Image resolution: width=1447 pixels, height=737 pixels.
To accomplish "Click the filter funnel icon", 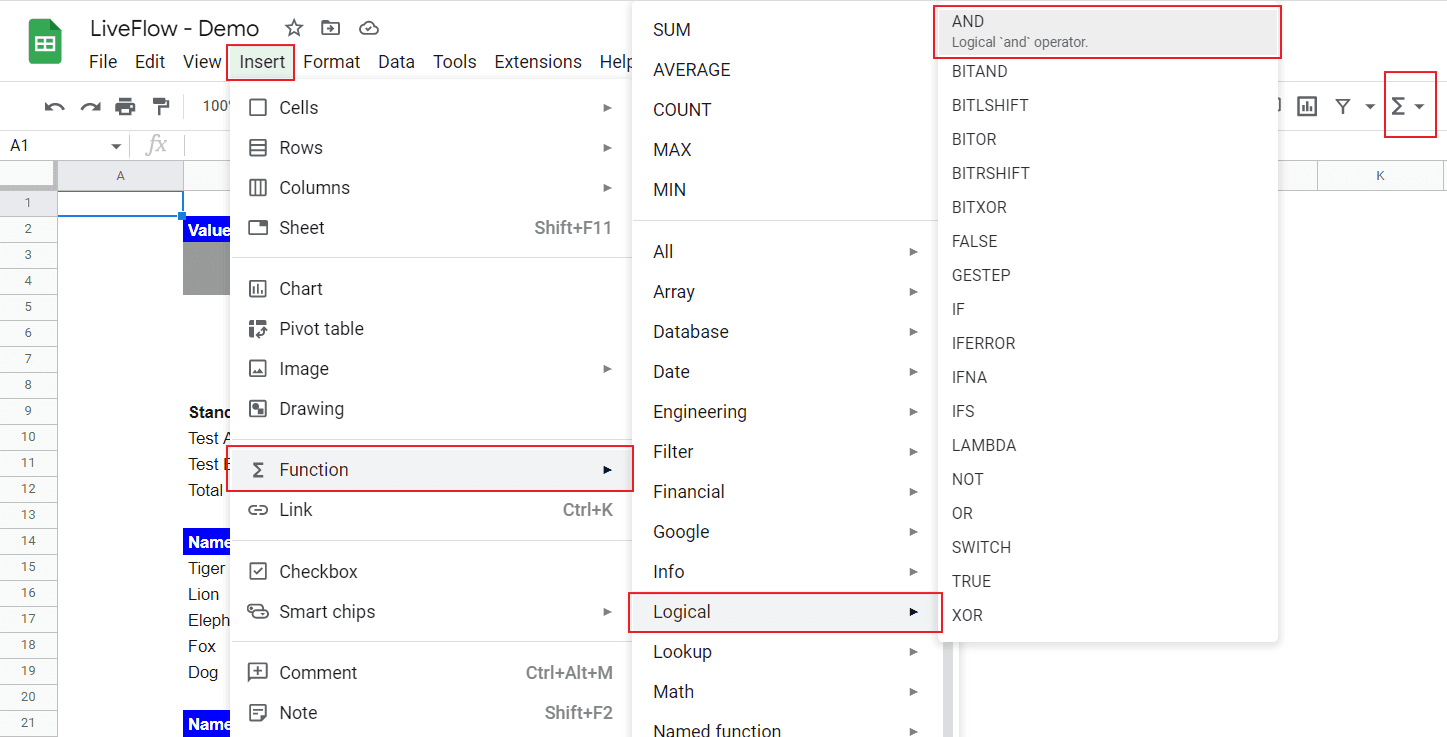I will (1343, 106).
